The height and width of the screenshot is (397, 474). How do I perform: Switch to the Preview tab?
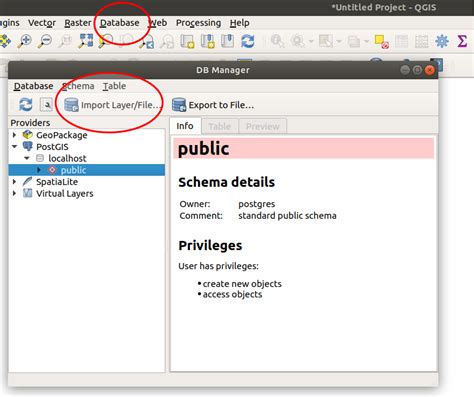263,126
